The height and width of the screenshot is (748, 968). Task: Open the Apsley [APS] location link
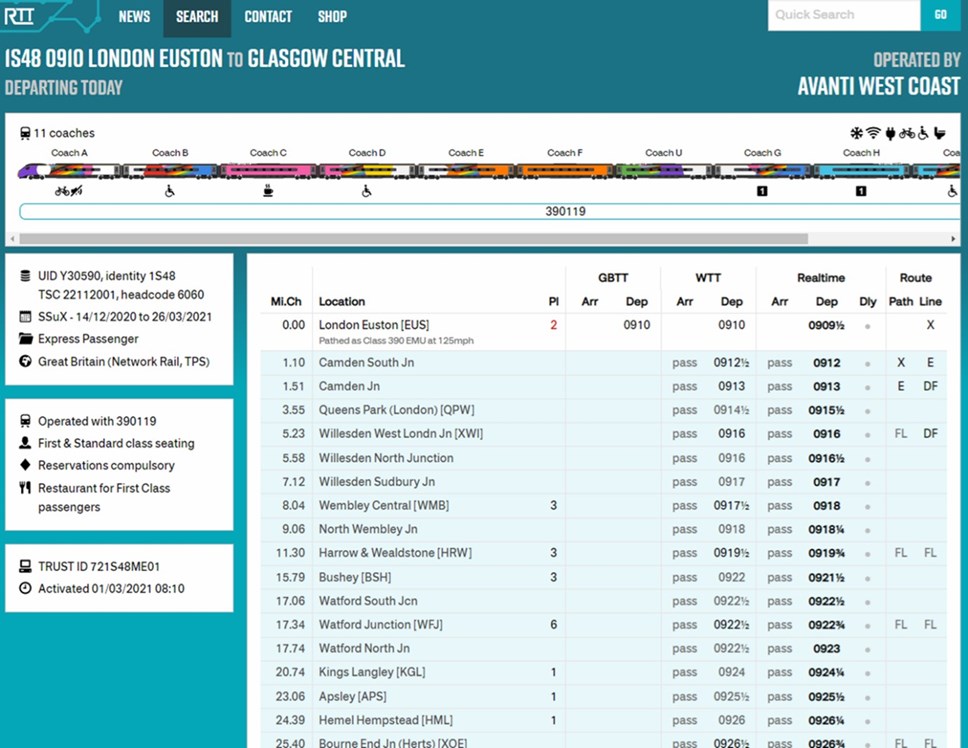pos(353,696)
